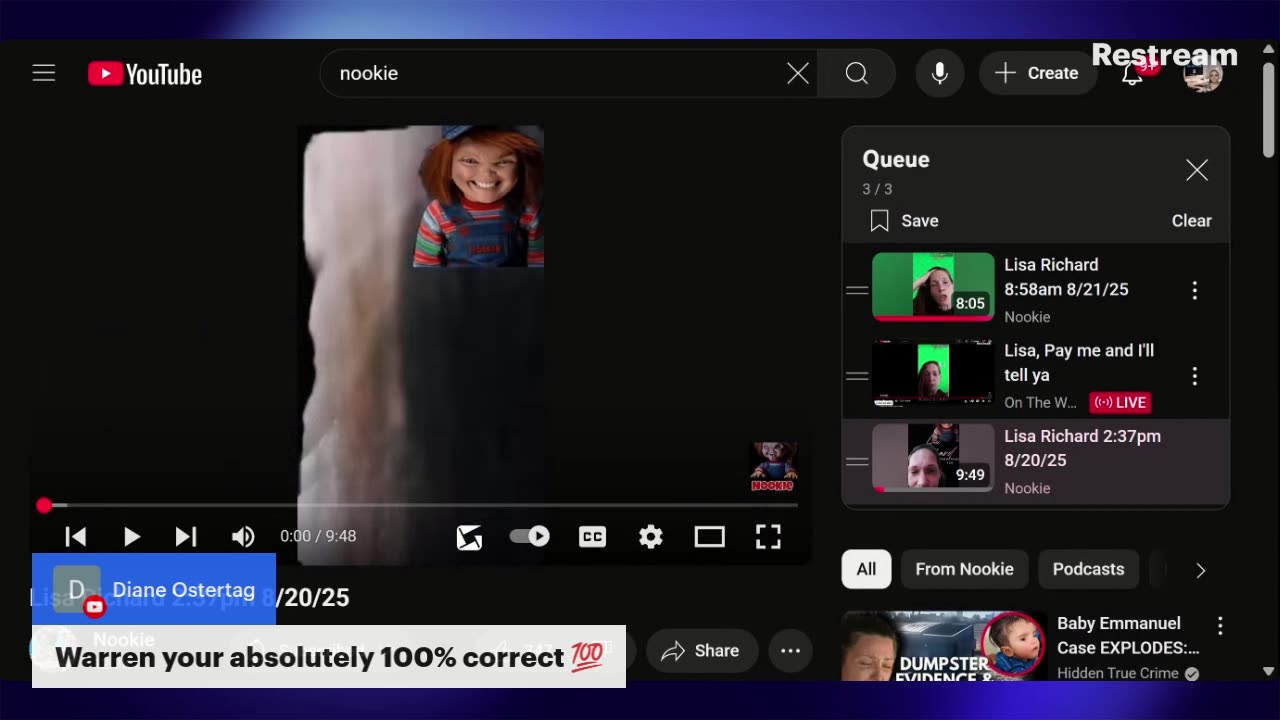Grab the reorder handle for Lisa Richard 2:37pm
Image resolution: width=1280 pixels, height=720 pixels.
857,461
